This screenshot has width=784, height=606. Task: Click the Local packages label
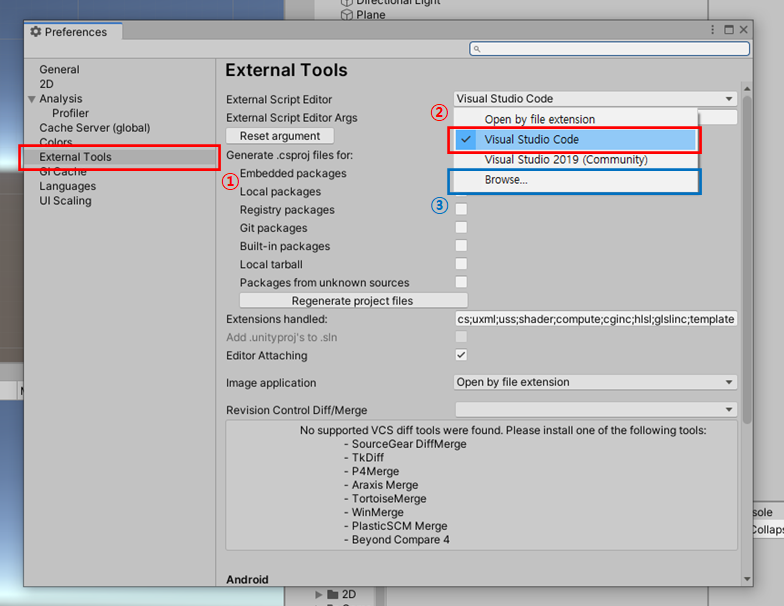click(280, 192)
